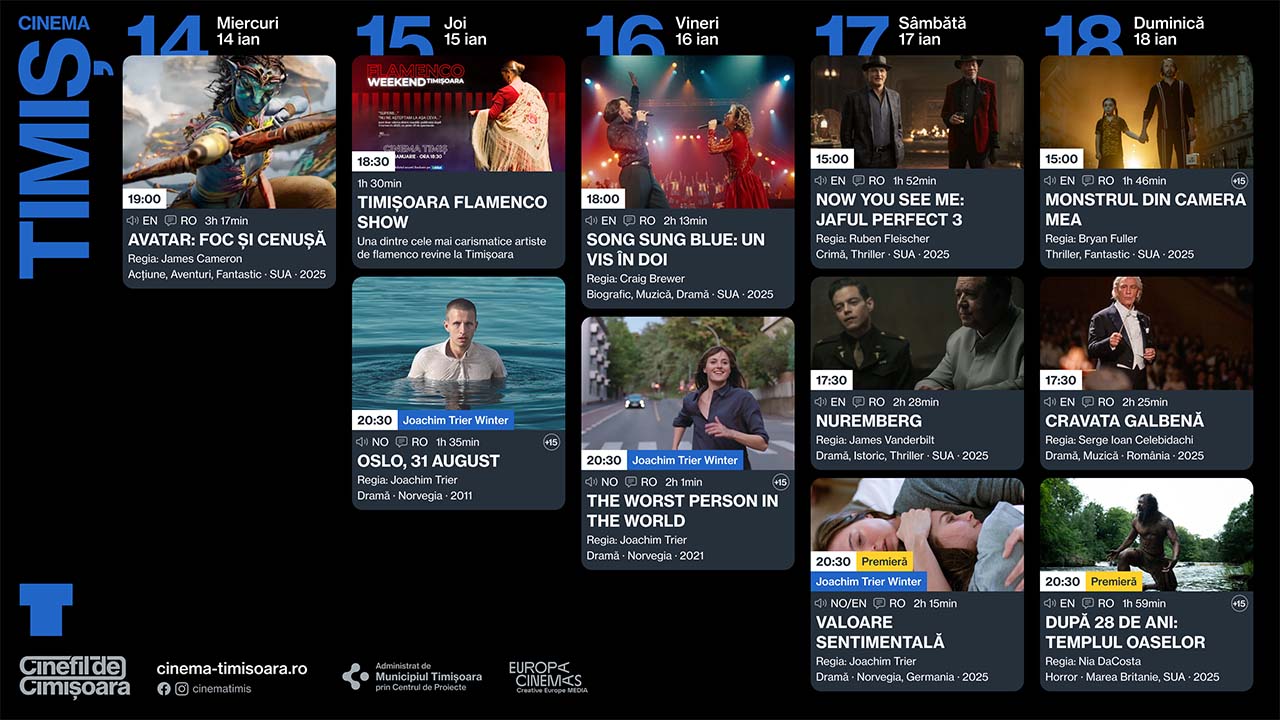Click the 15:00 showtime on Now You See Me
Viewport: 1280px width, 720px height.
[x=832, y=159]
